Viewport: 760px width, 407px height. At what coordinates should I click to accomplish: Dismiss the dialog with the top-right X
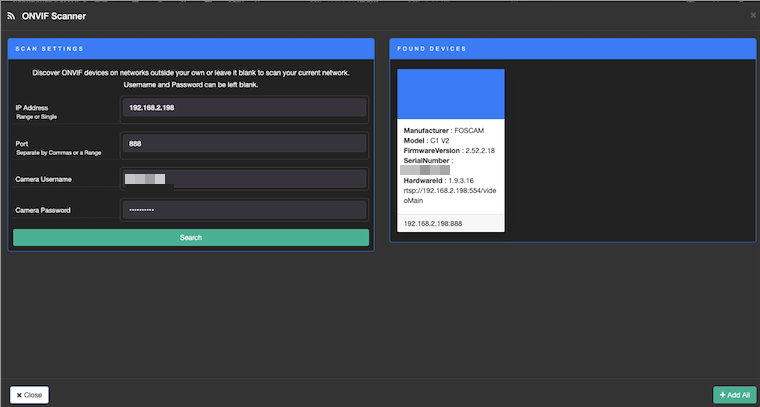pyautogui.click(x=753, y=15)
